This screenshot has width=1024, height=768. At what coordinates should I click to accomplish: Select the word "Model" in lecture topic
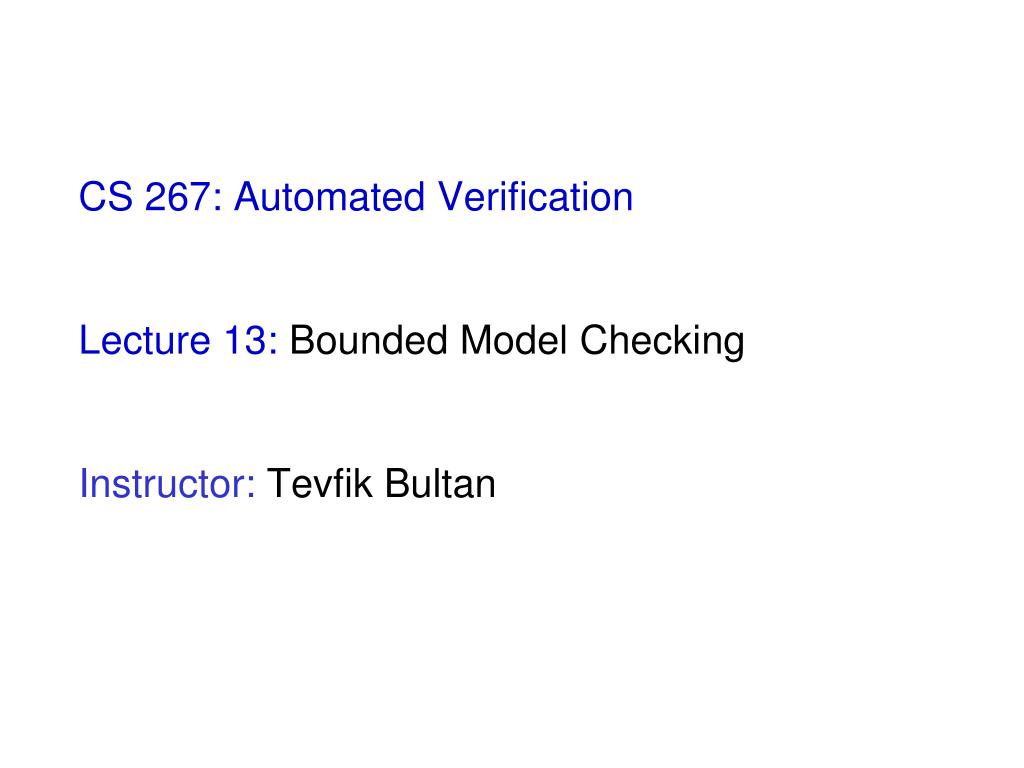click(513, 340)
